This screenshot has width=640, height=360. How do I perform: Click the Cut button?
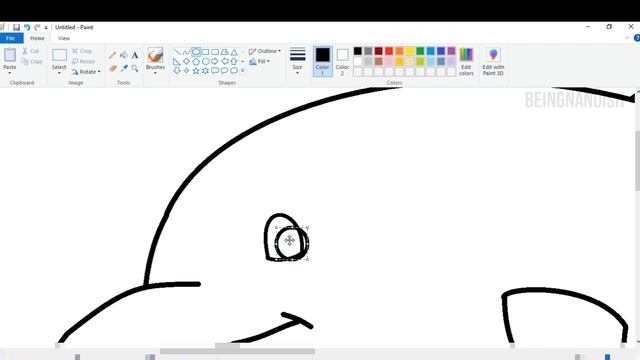(x=31, y=51)
